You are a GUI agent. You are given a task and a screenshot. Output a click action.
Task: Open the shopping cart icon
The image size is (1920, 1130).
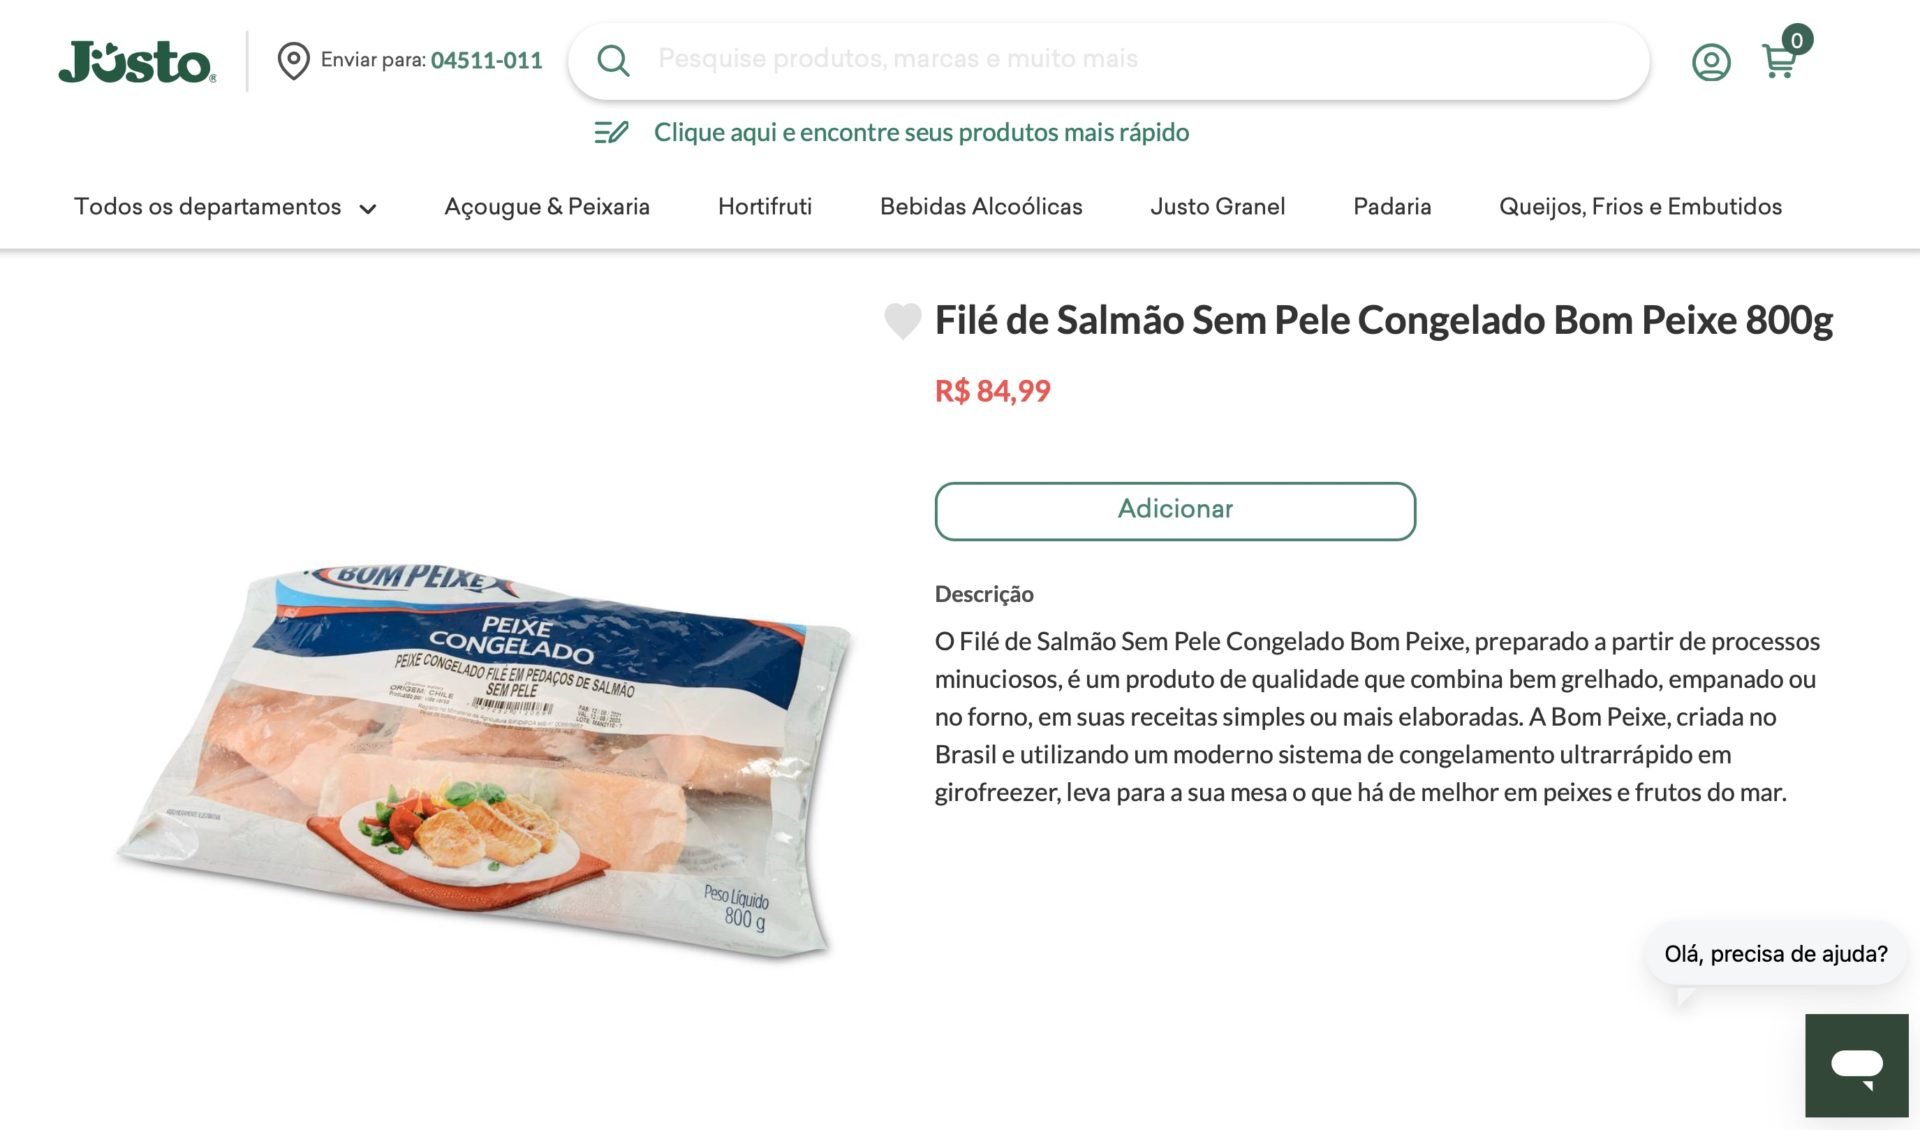point(1779,62)
